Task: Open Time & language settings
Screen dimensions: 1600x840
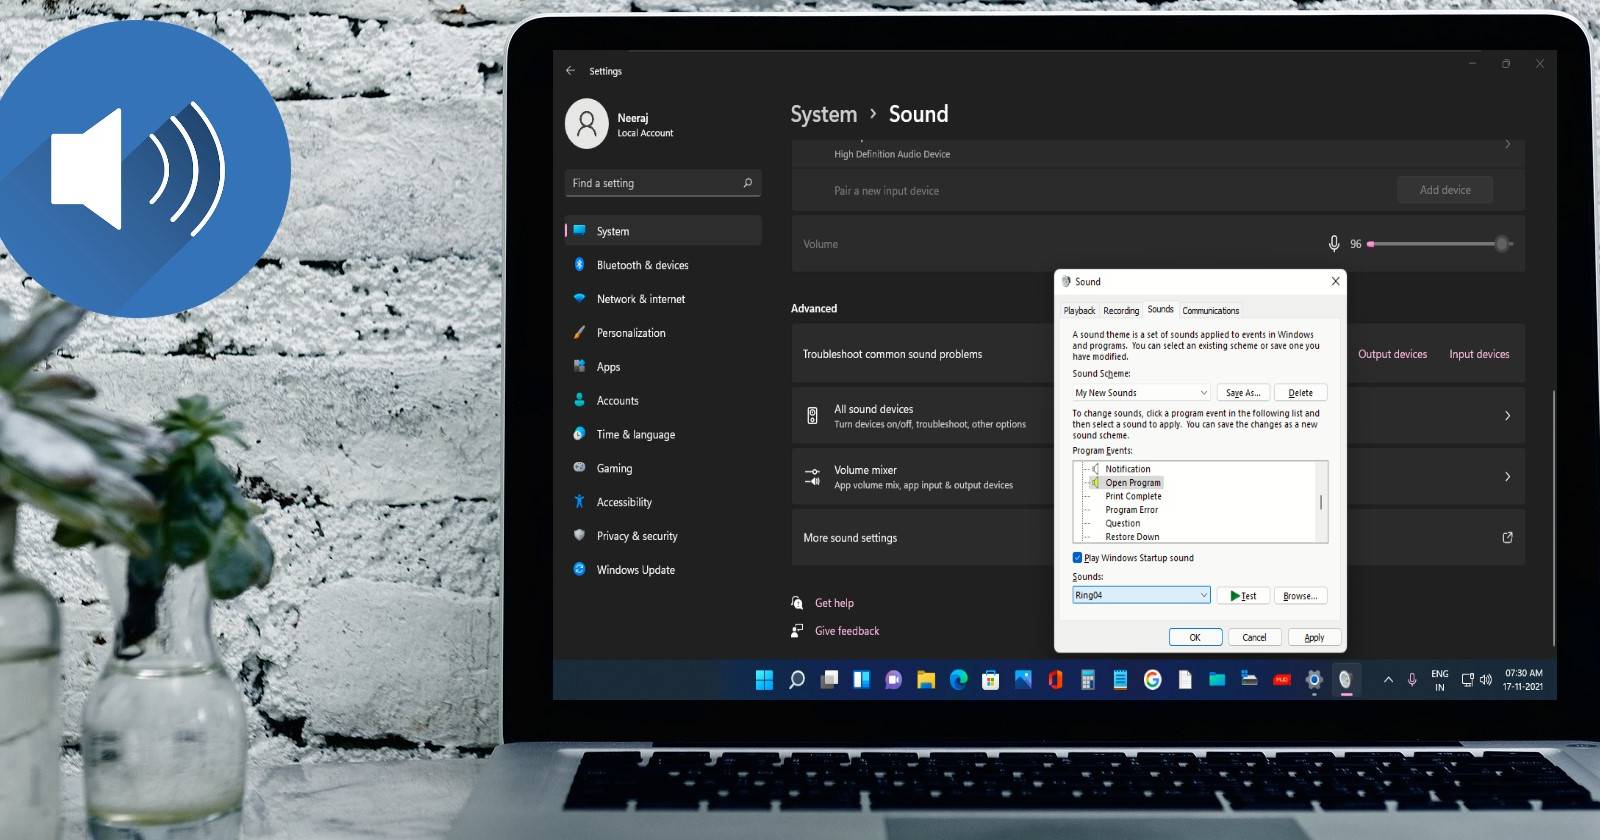Action: point(663,435)
